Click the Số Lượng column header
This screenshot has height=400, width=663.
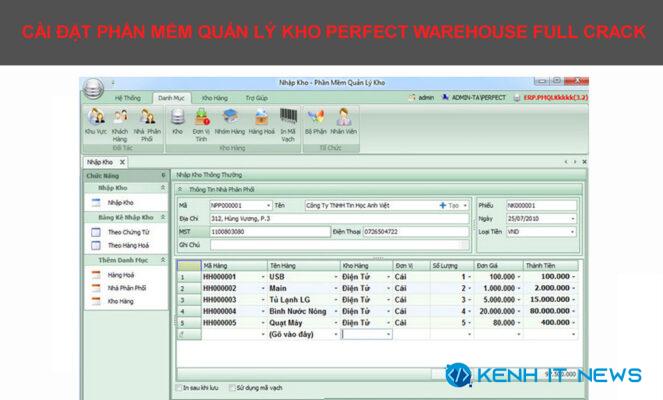click(x=452, y=266)
